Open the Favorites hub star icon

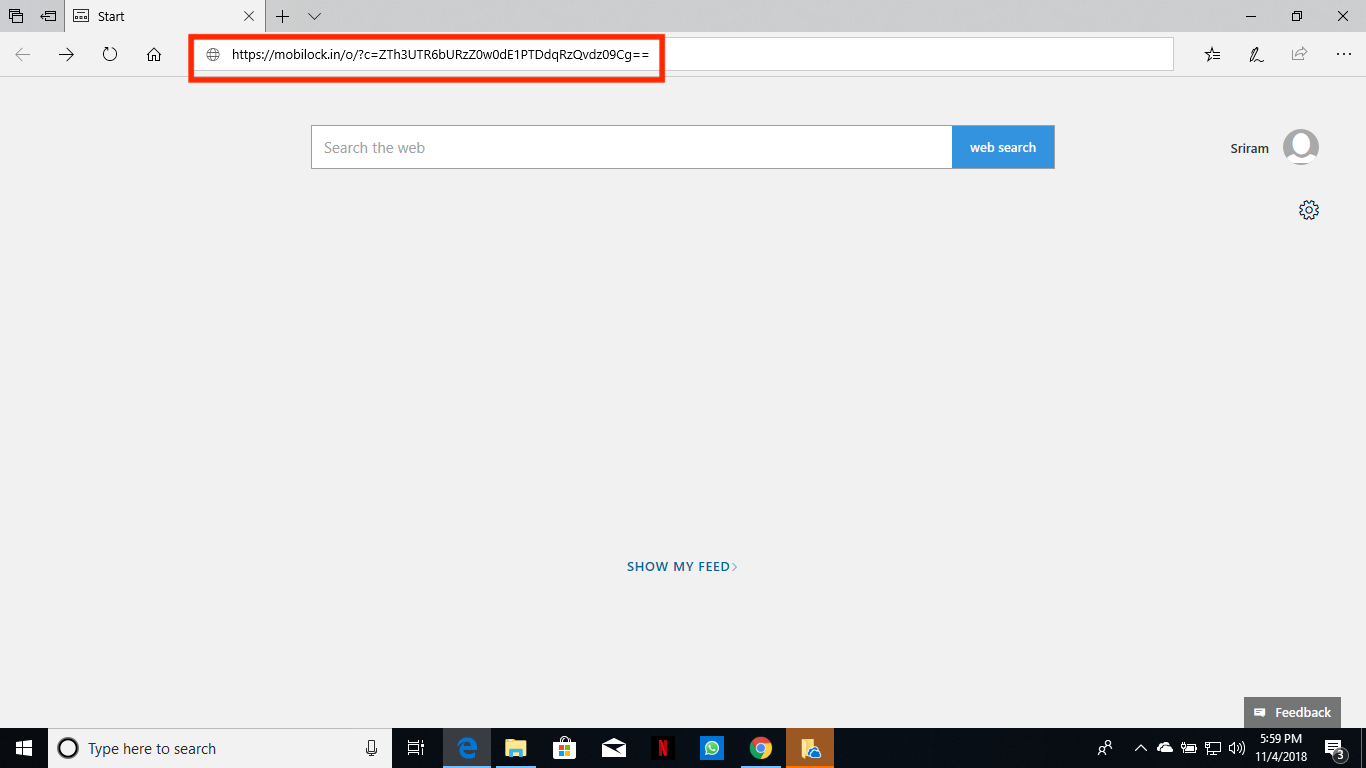point(1212,54)
